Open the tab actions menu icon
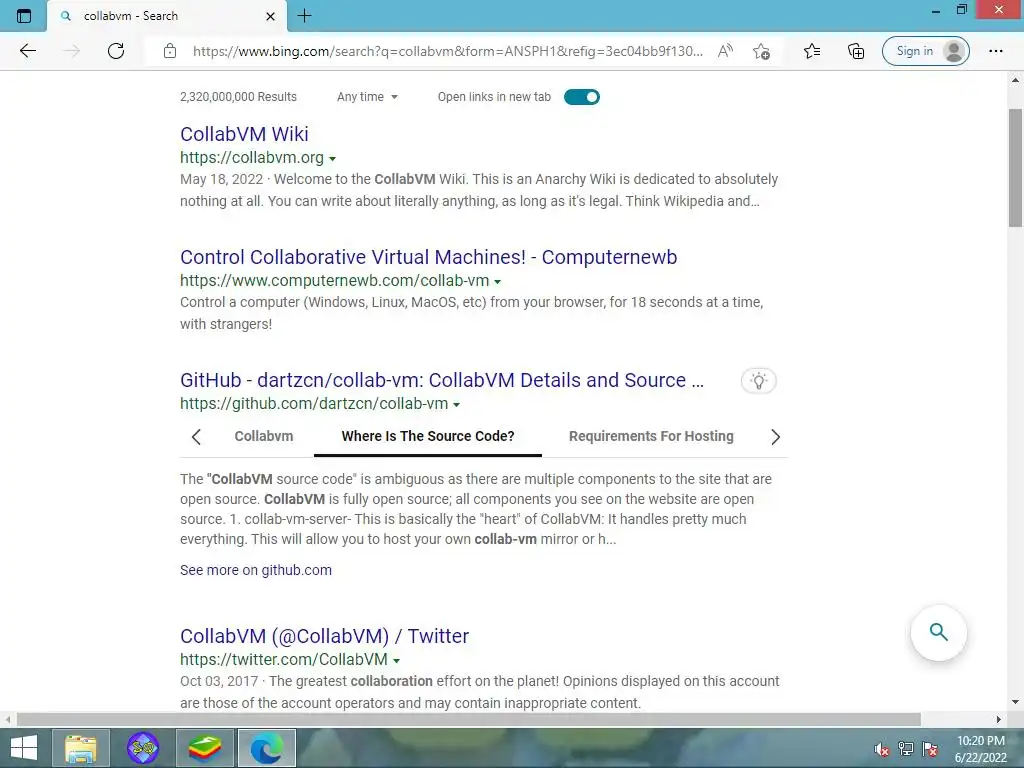 click(x=24, y=16)
